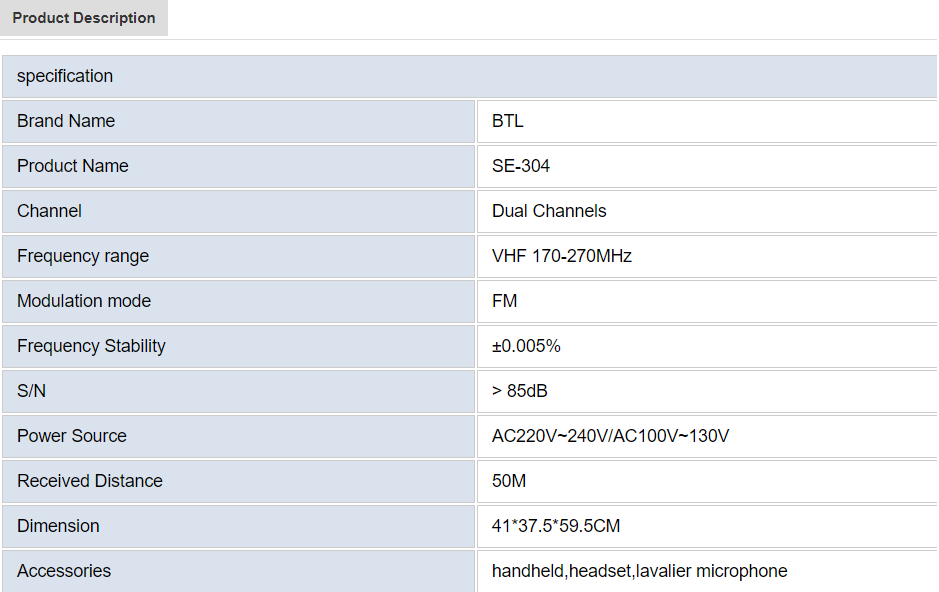939x592 pixels.
Task: Click the FM modulation value
Action: tap(504, 301)
